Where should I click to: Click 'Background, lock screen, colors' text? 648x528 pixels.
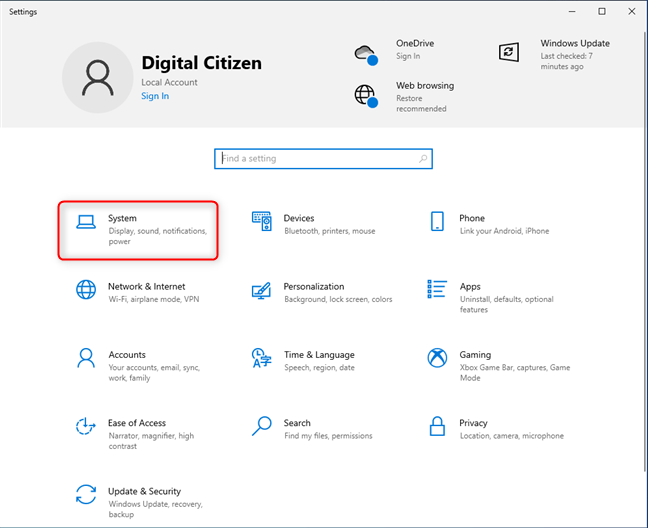(x=338, y=299)
